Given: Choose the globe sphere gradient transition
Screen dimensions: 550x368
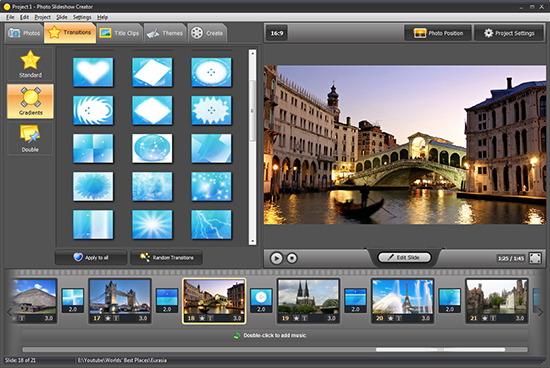Looking at the screenshot, I should click(x=152, y=148).
